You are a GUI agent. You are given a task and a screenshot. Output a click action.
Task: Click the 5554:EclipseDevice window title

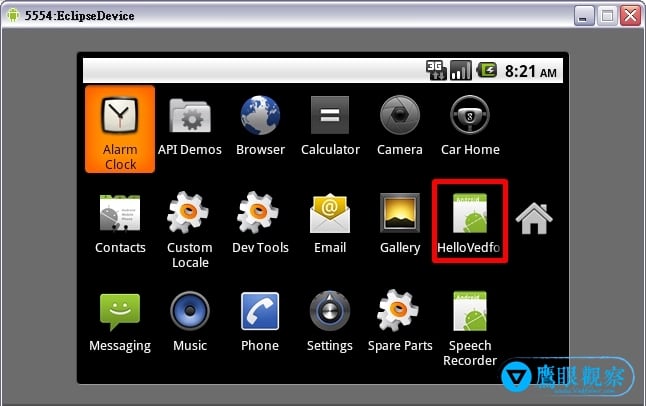click(80, 16)
